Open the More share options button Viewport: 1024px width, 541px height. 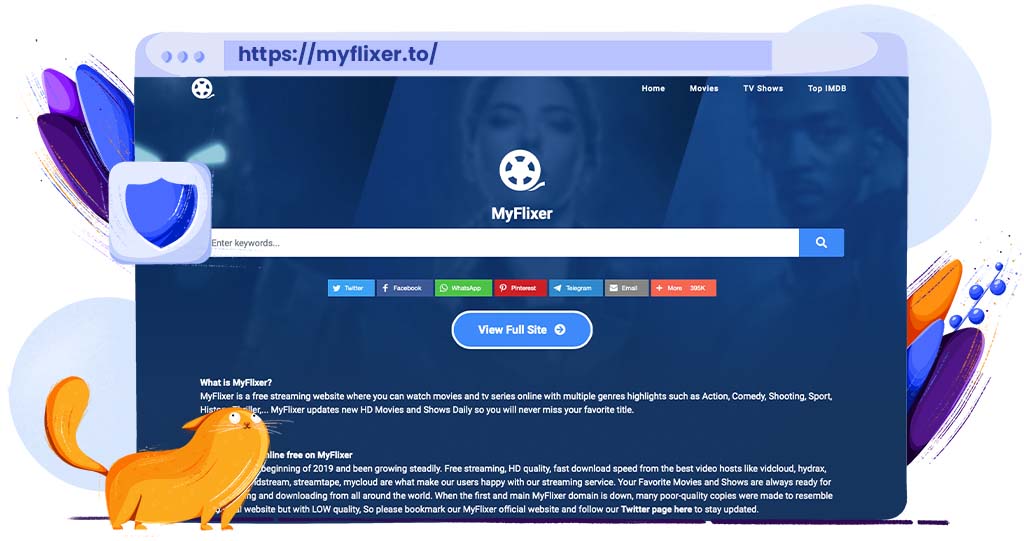click(x=683, y=287)
